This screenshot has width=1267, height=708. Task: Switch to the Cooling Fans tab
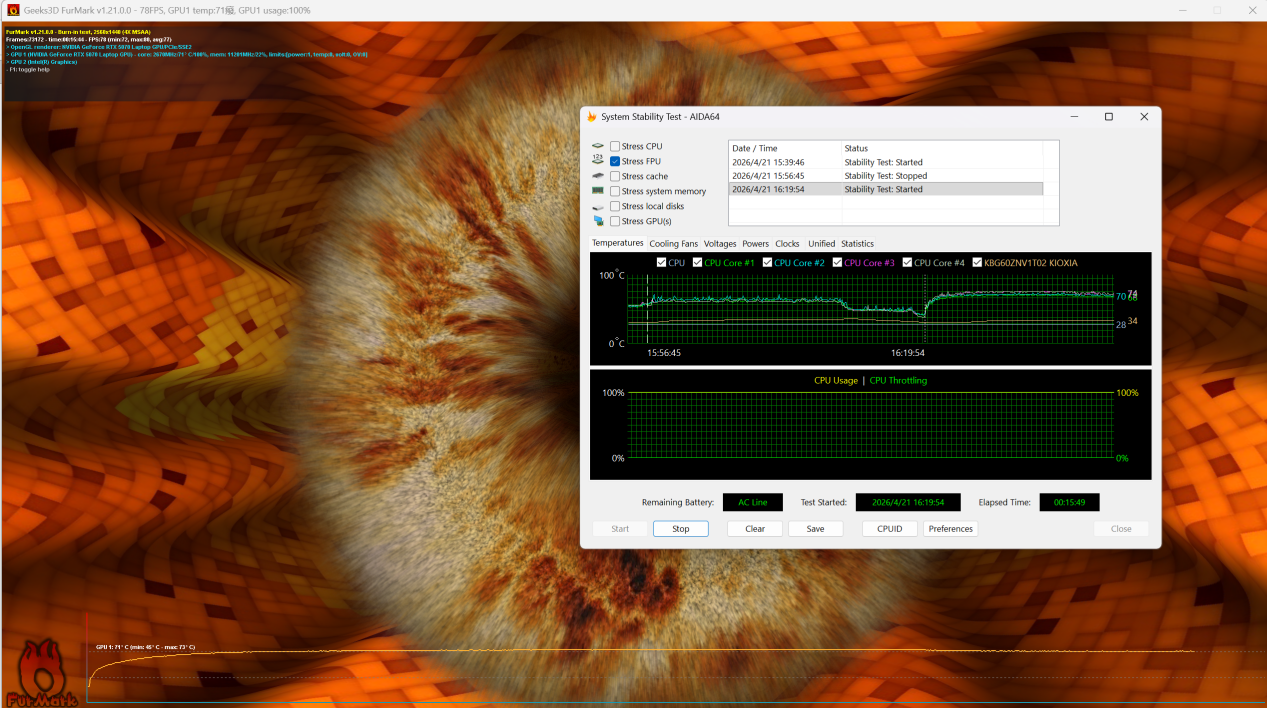pyautogui.click(x=673, y=244)
